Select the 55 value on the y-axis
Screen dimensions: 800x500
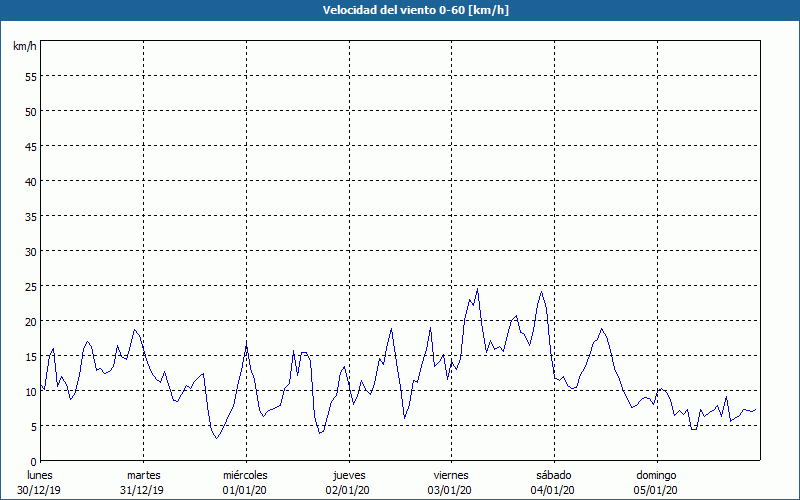point(31,77)
